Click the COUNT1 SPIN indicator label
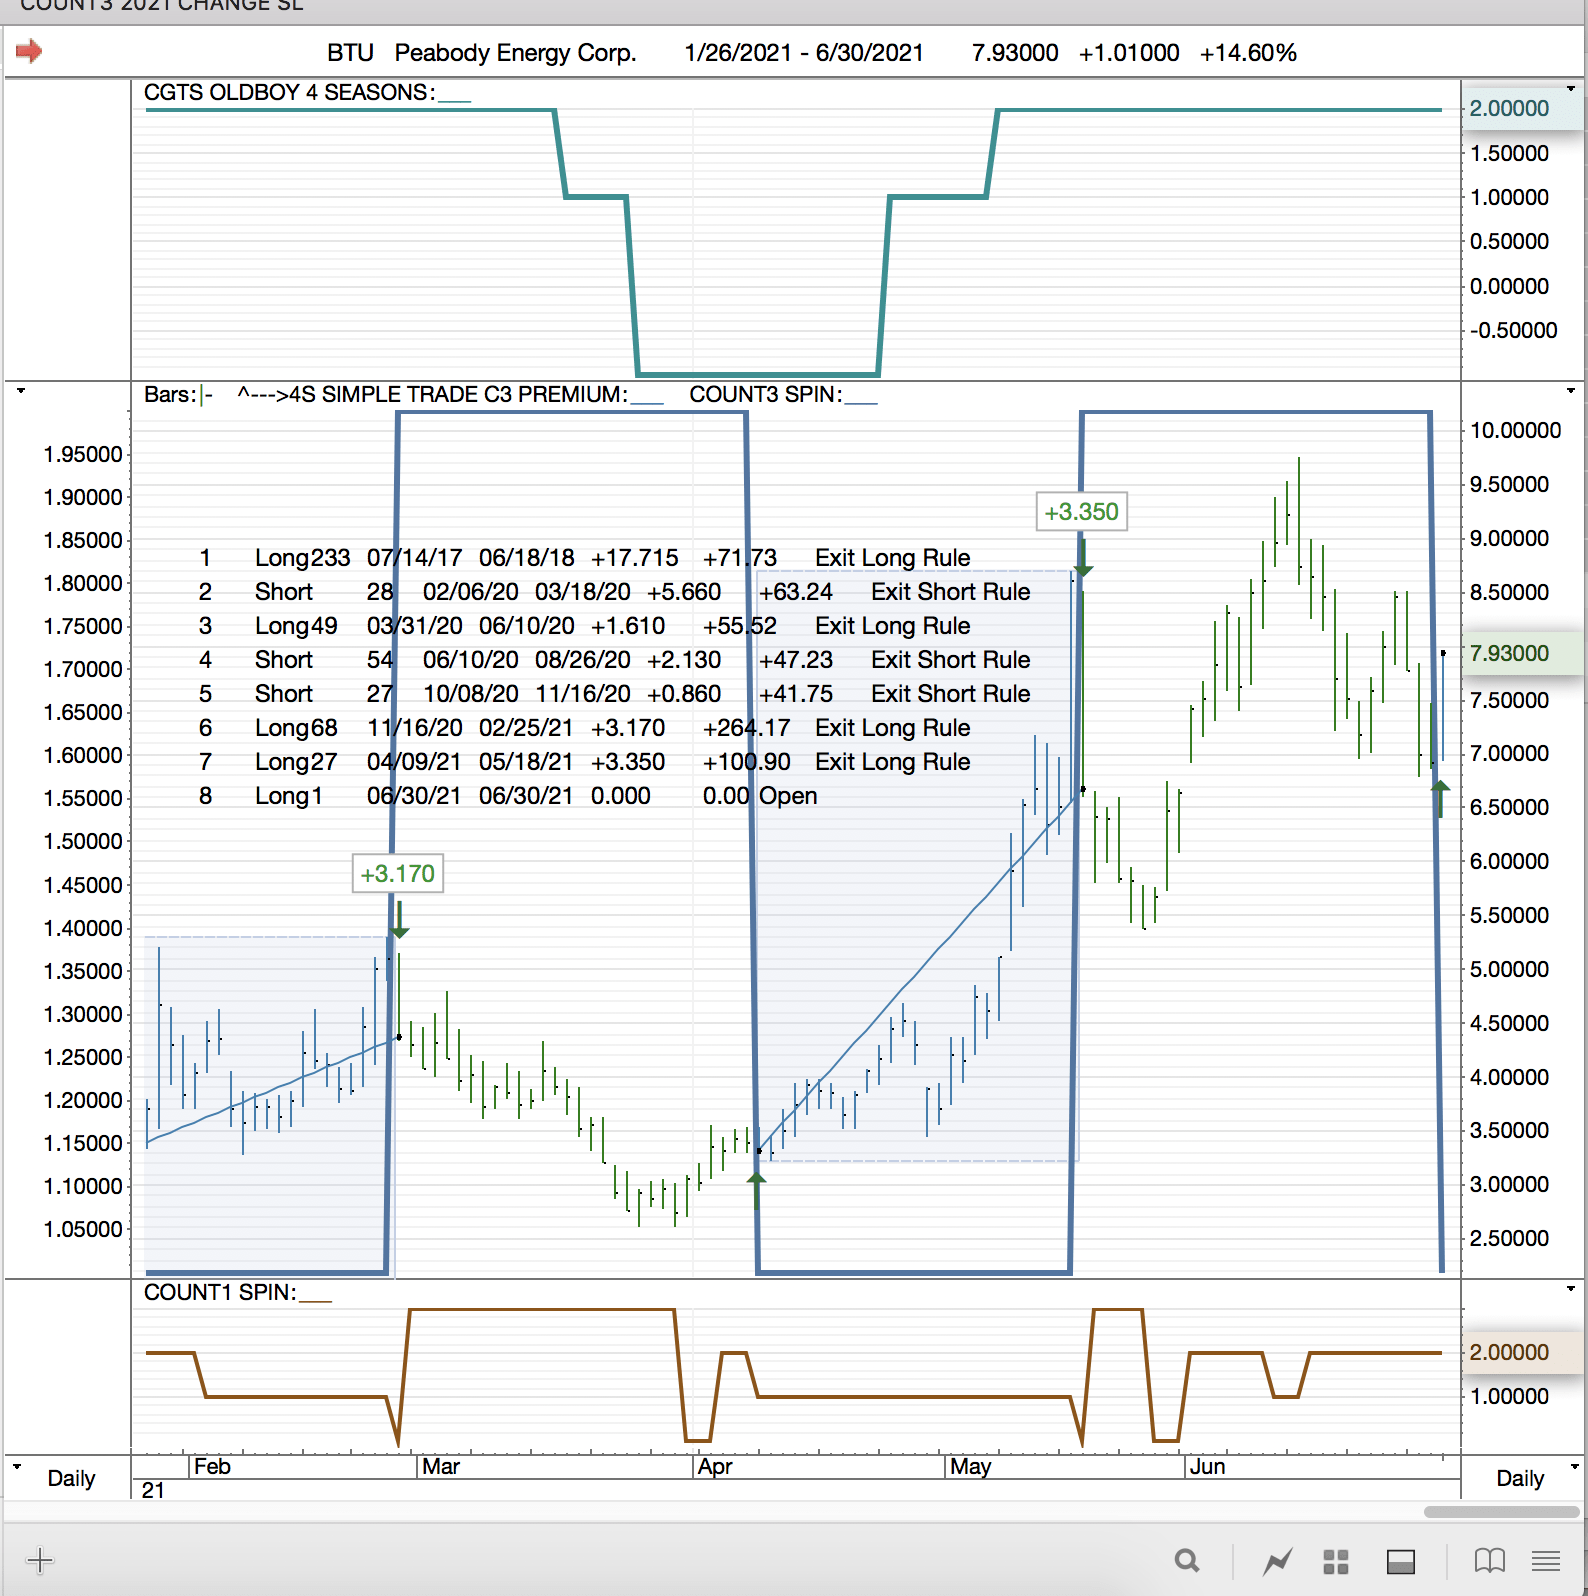The image size is (1588, 1596). [220, 1293]
